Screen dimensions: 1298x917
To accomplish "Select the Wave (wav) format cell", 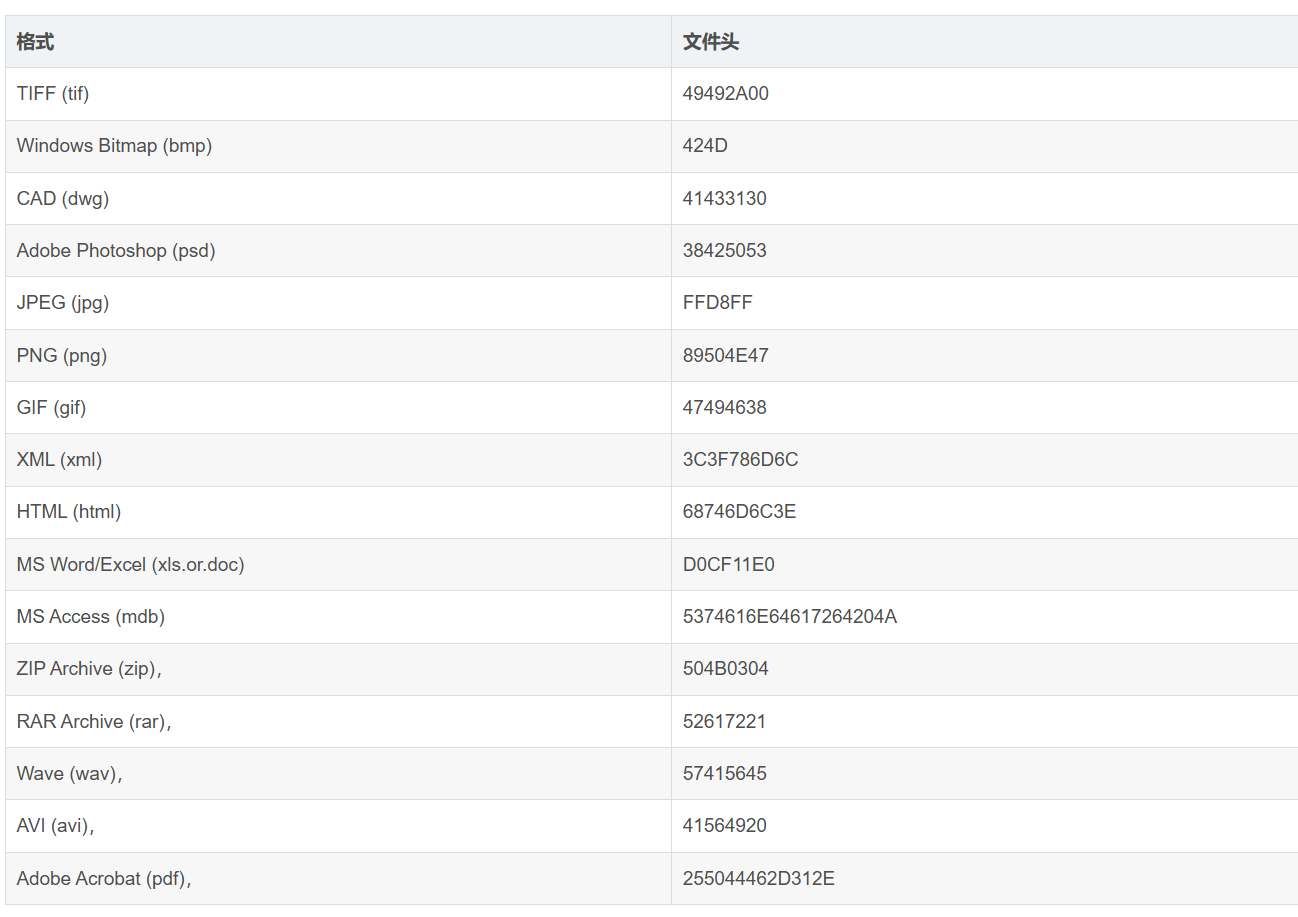I will click(69, 774).
